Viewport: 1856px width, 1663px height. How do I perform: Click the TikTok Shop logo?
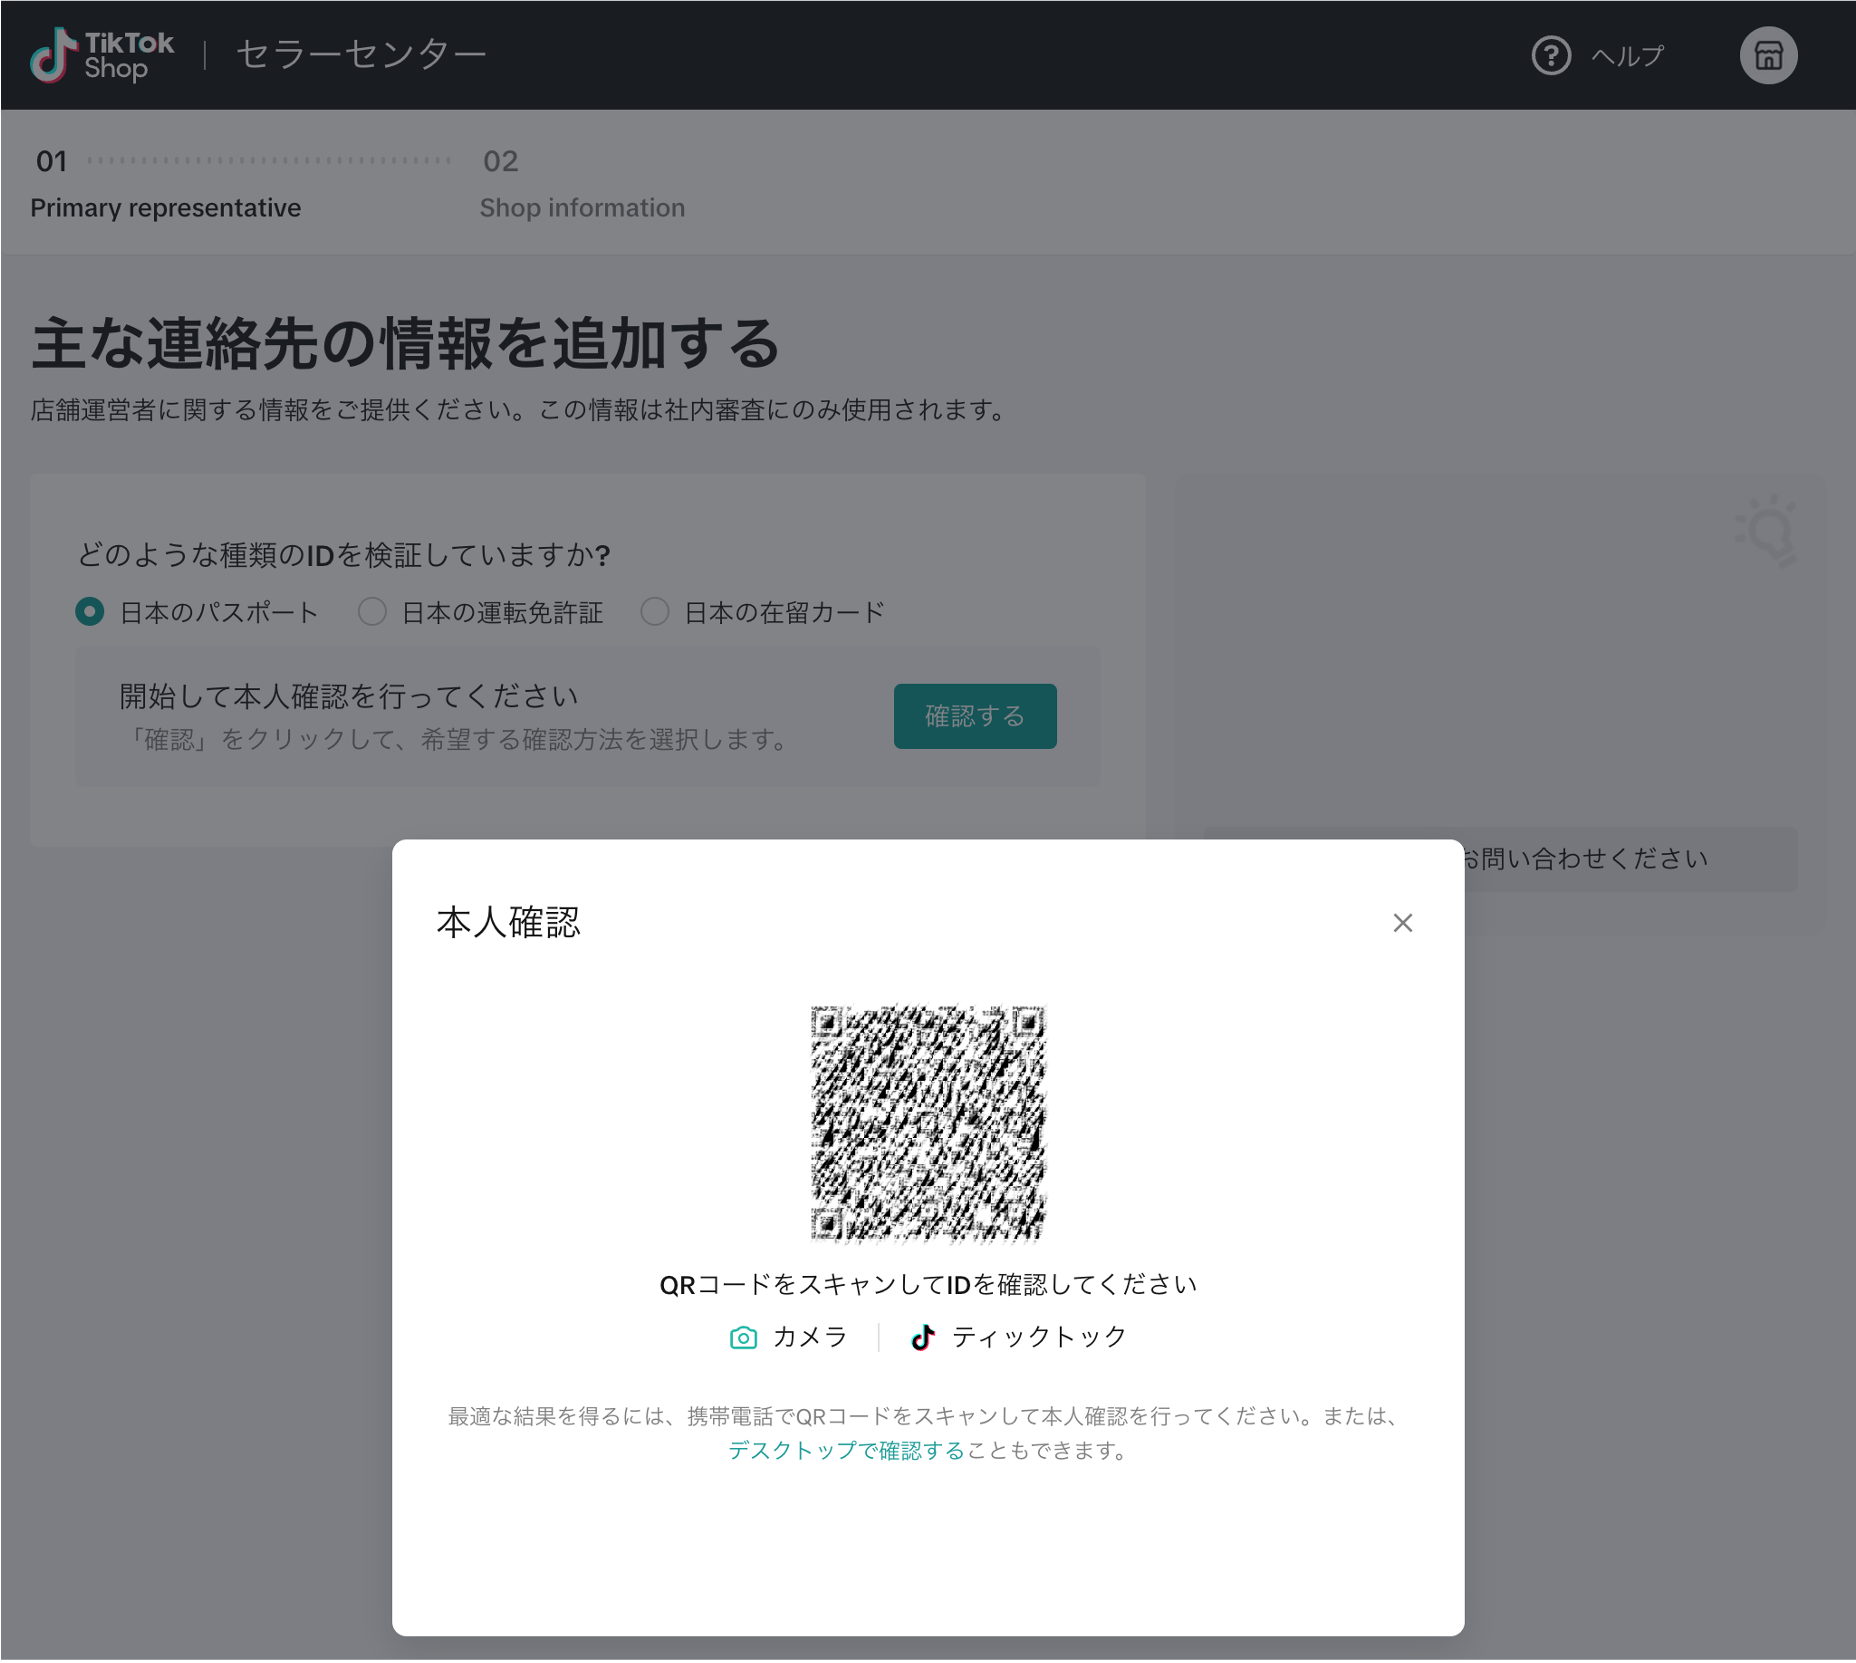pos(102,55)
